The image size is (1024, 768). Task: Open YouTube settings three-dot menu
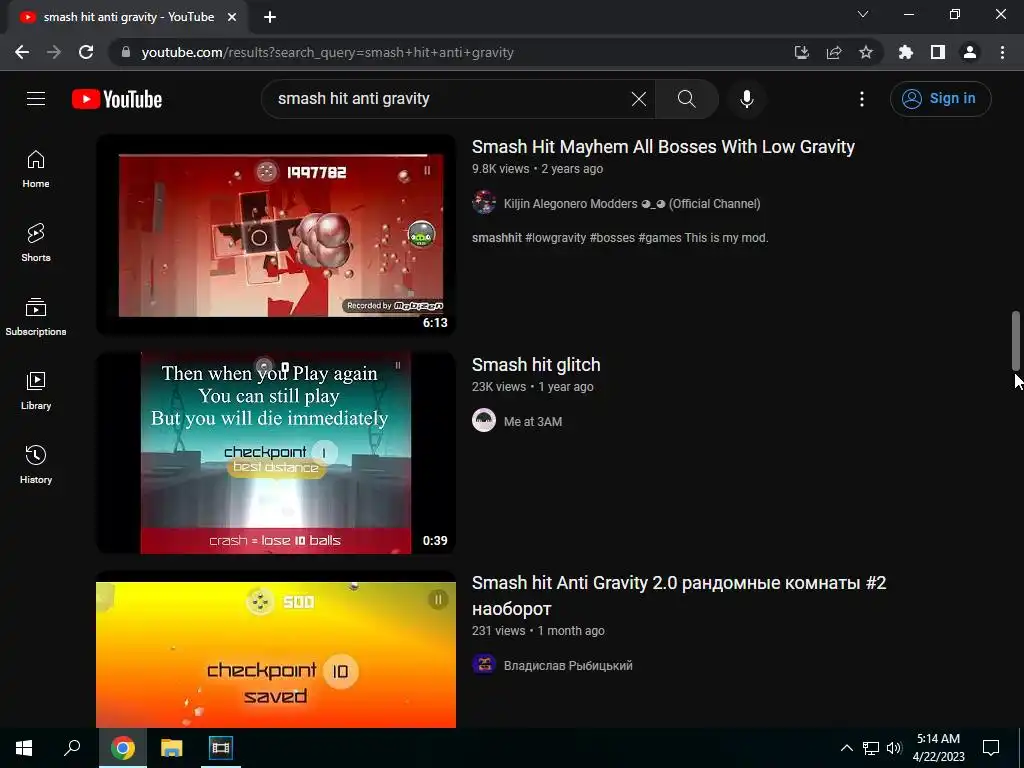[x=862, y=99]
